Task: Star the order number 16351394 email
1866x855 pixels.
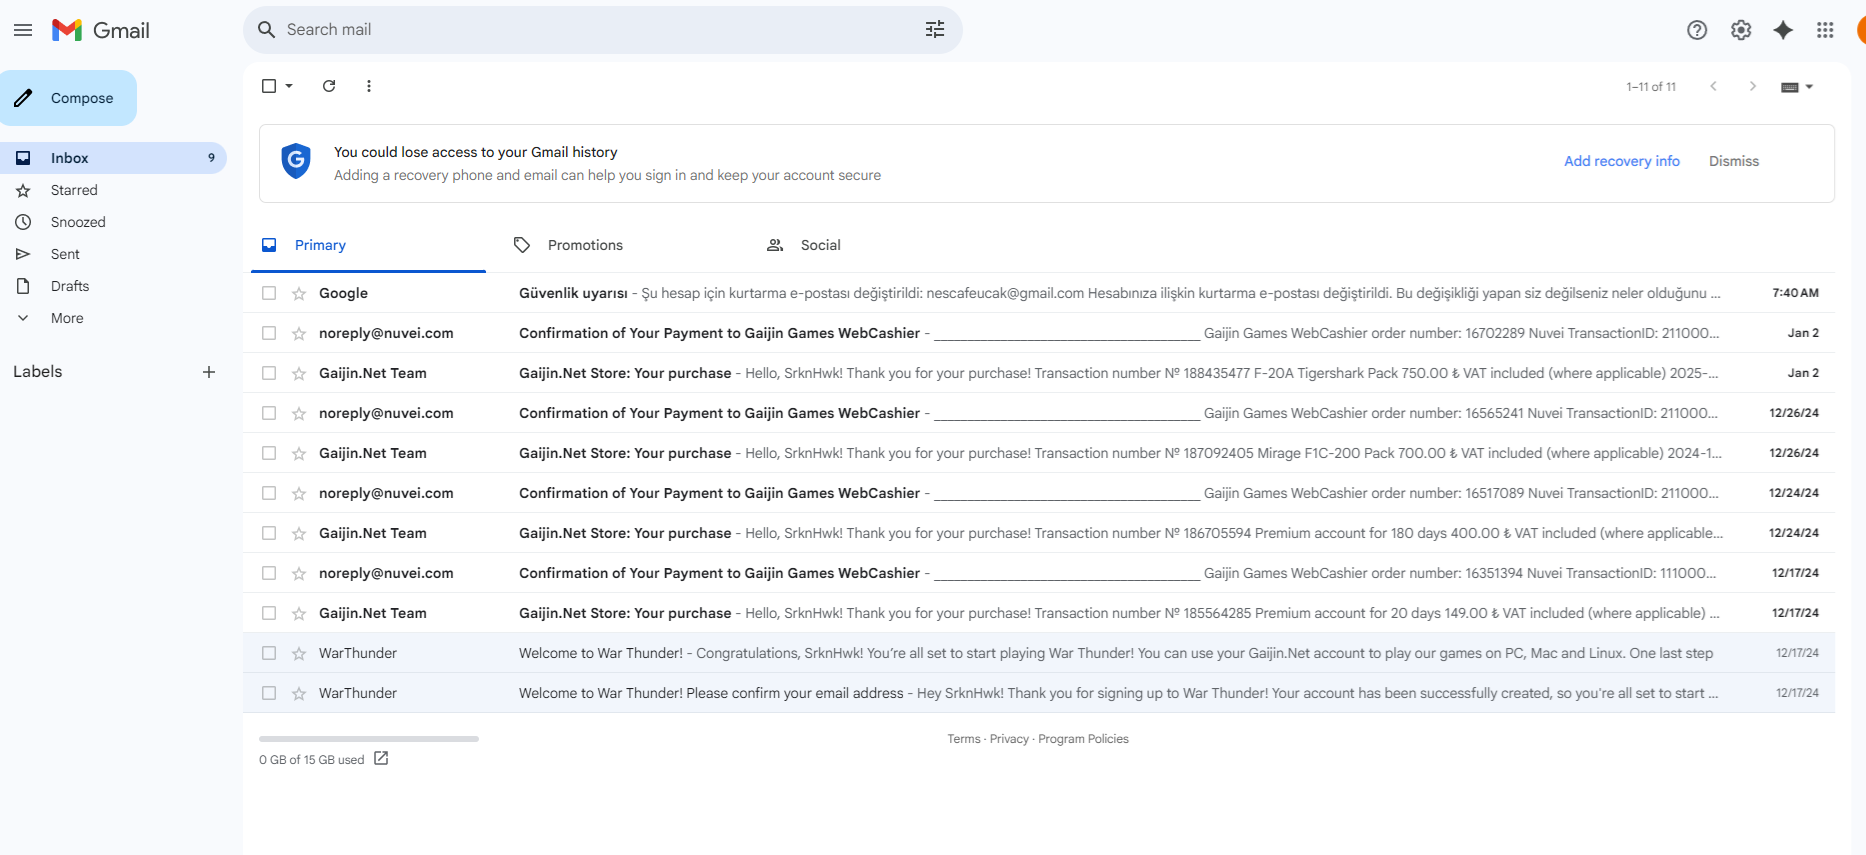Action: (299, 573)
